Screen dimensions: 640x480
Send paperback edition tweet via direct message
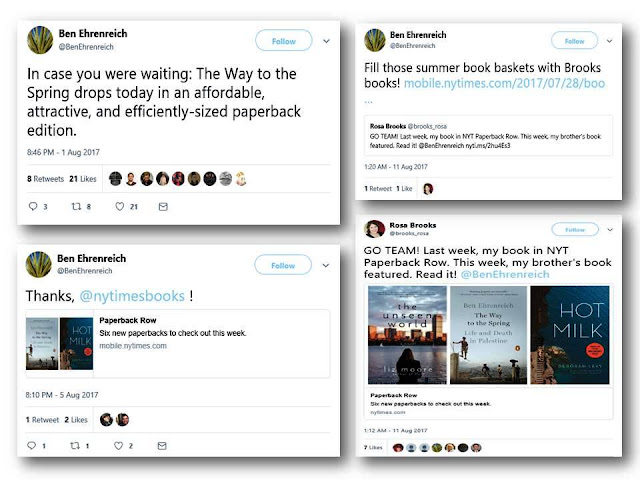[163, 207]
